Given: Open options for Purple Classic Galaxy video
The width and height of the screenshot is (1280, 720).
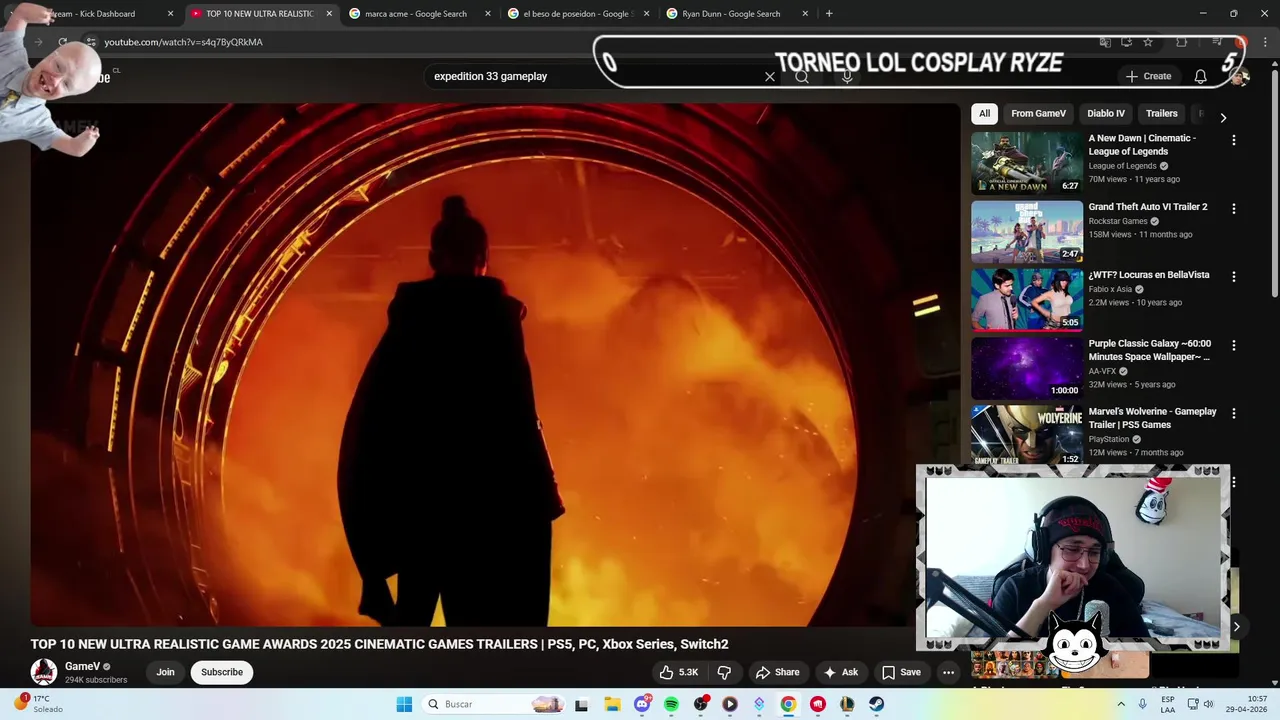Looking at the screenshot, I should coord(1233,345).
